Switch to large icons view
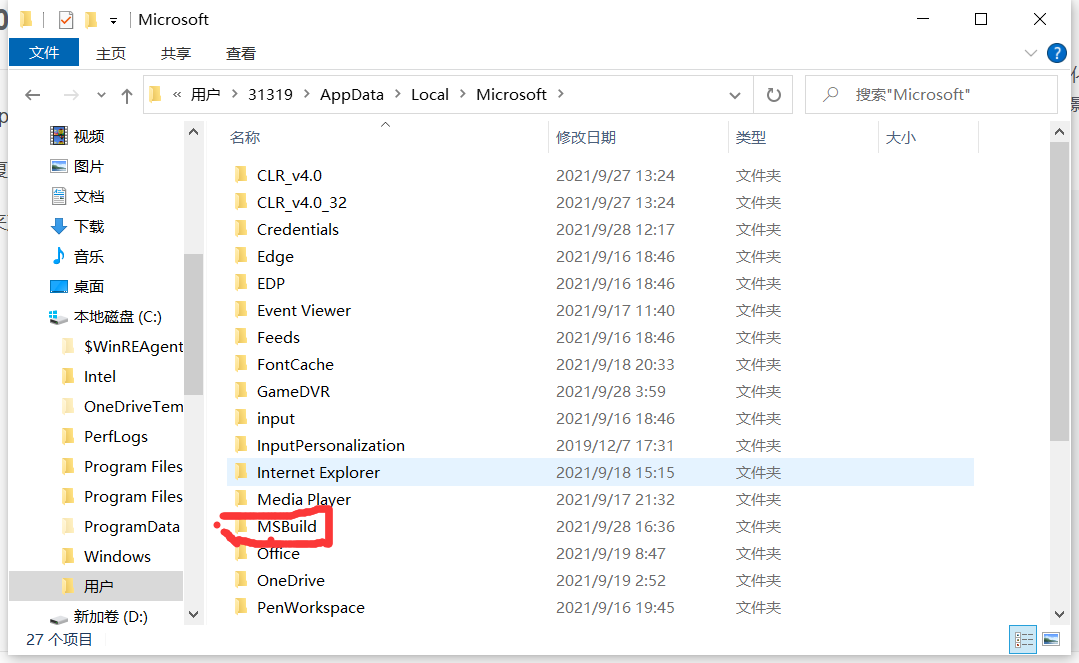The width and height of the screenshot is (1079, 663). pos(1050,639)
